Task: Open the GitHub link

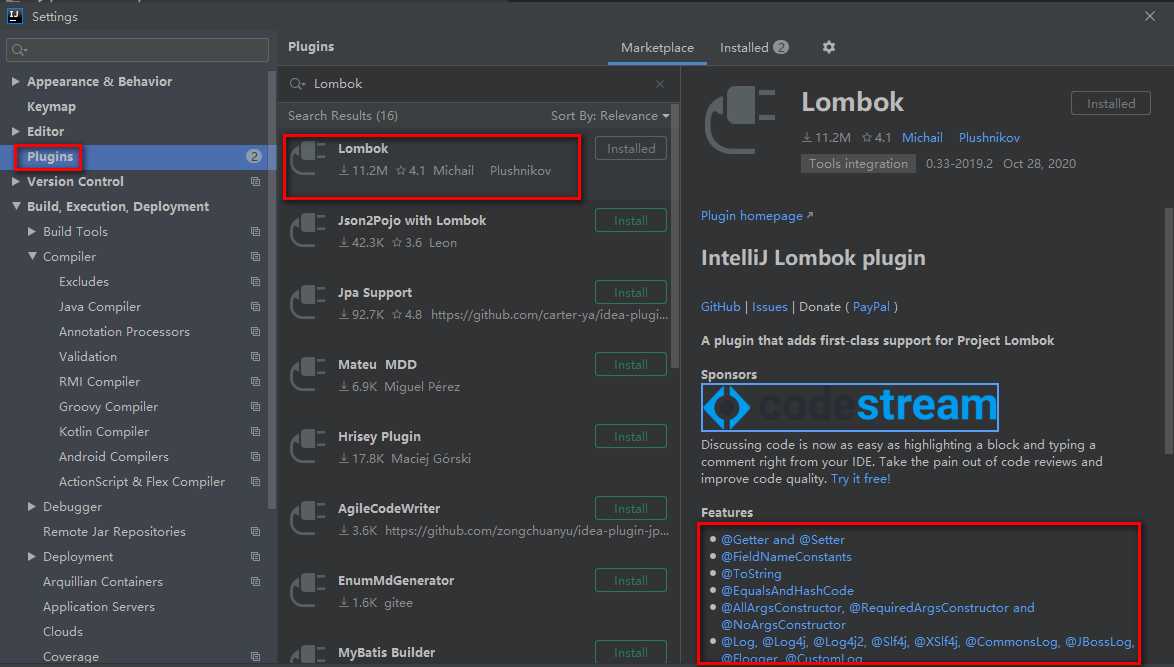Action: pos(720,307)
